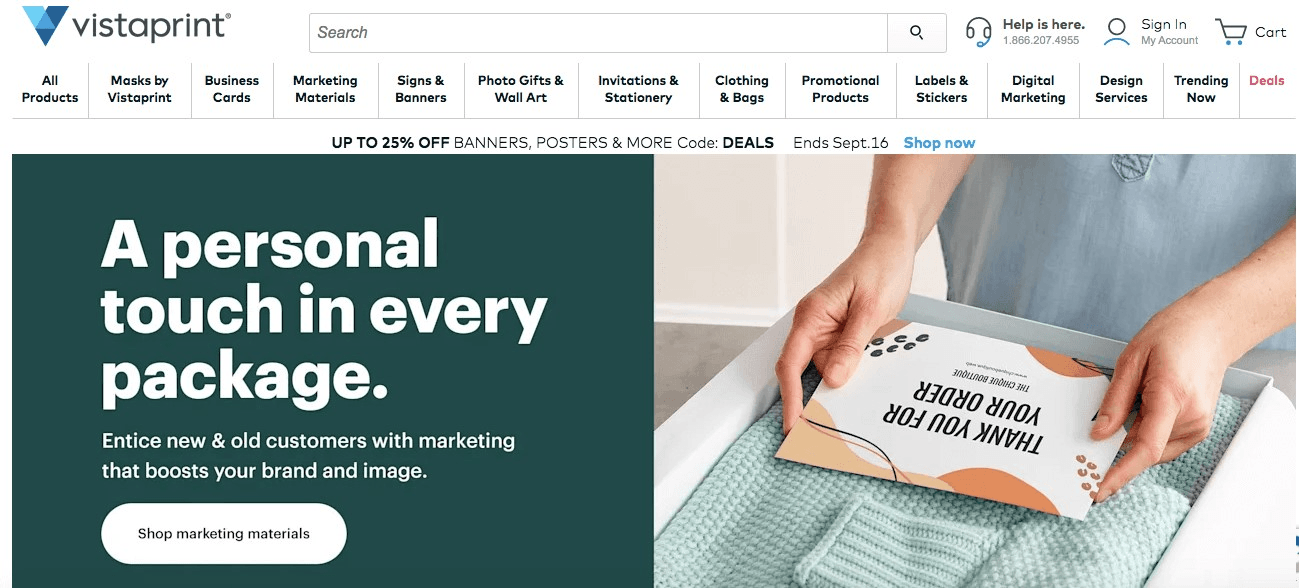Go to Clothing & Bags
This screenshot has height=588, width=1299.
tap(742, 89)
